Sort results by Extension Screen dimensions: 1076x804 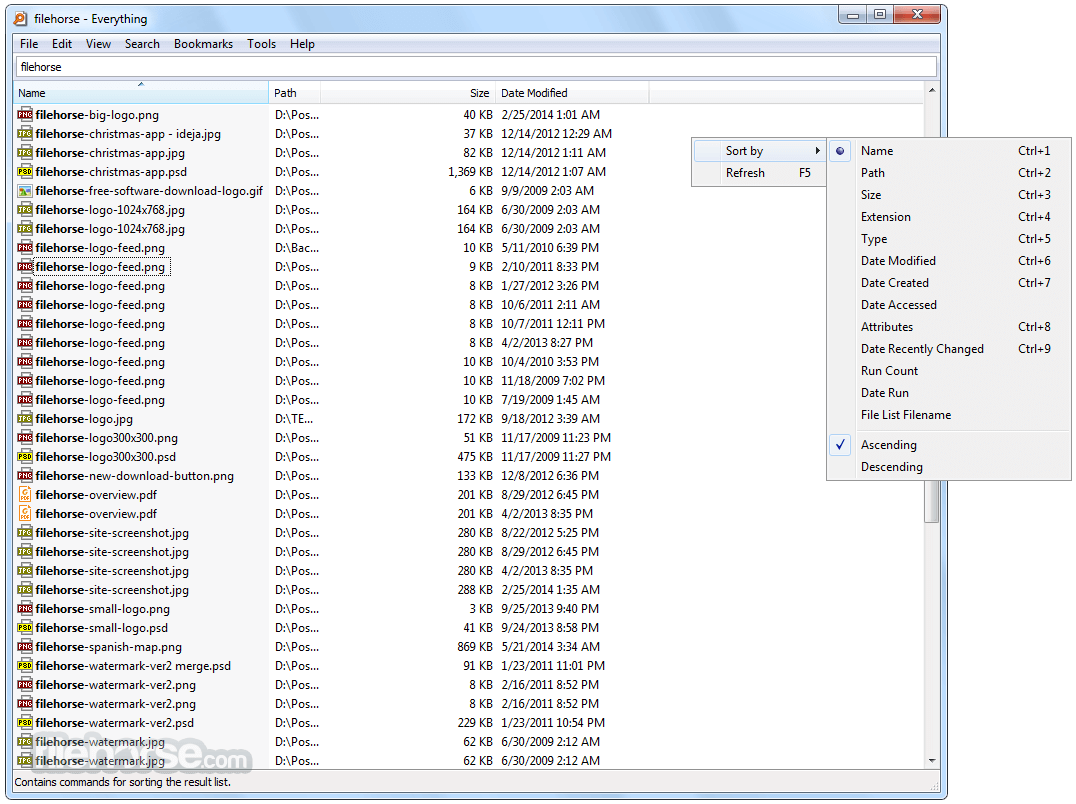point(949,217)
